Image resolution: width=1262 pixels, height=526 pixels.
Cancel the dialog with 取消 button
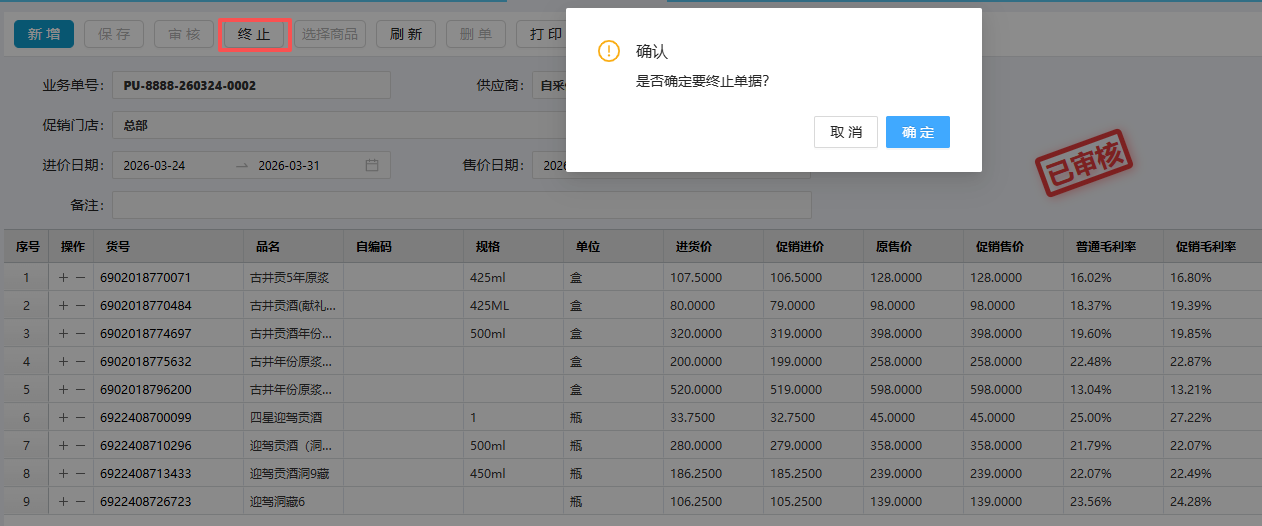click(x=845, y=132)
